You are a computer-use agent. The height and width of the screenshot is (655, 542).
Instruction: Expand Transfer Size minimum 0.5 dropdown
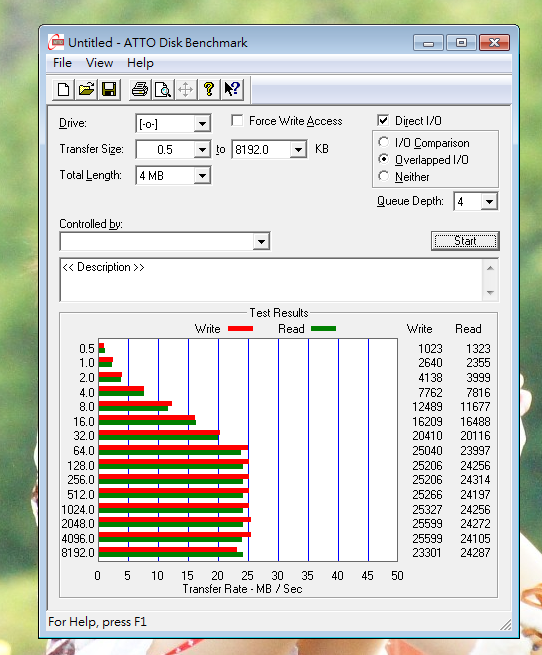202,150
